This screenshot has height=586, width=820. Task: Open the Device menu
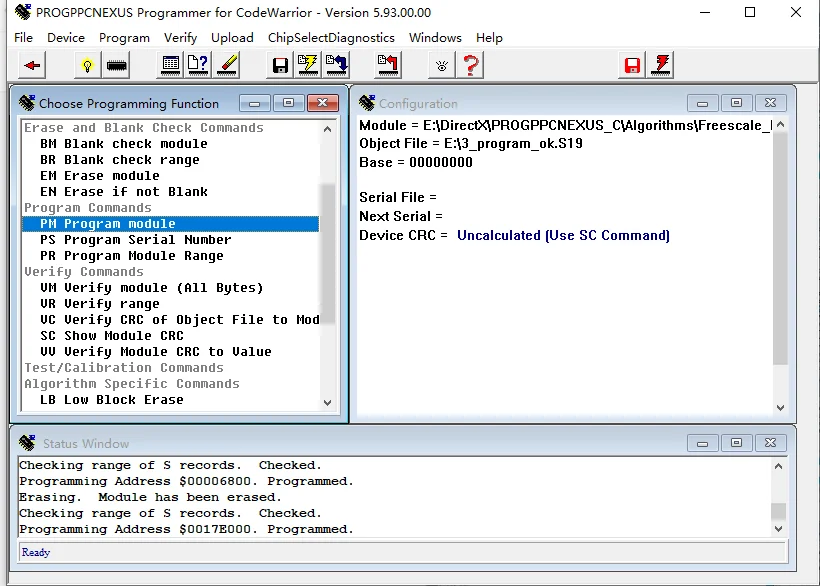tap(66, 37)
